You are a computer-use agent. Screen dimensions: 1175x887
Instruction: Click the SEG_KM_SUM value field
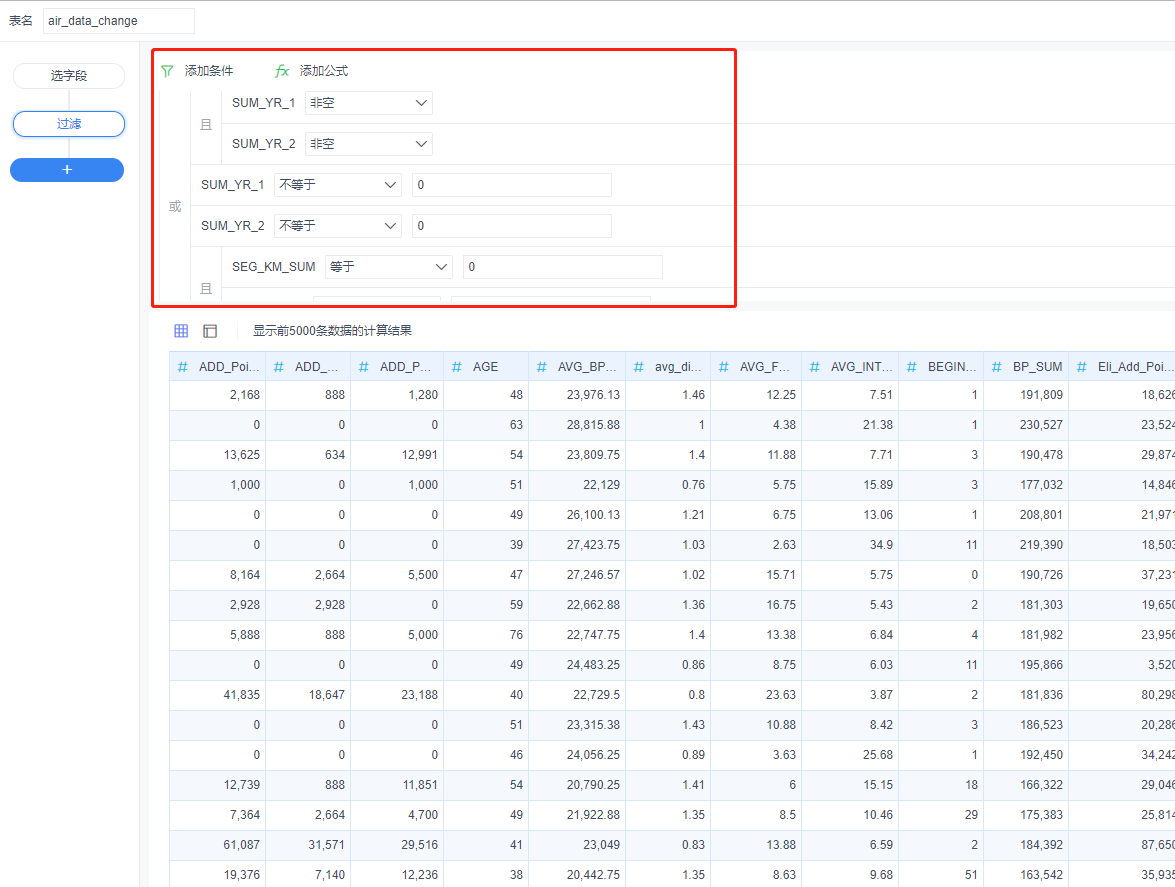(563, 267)
